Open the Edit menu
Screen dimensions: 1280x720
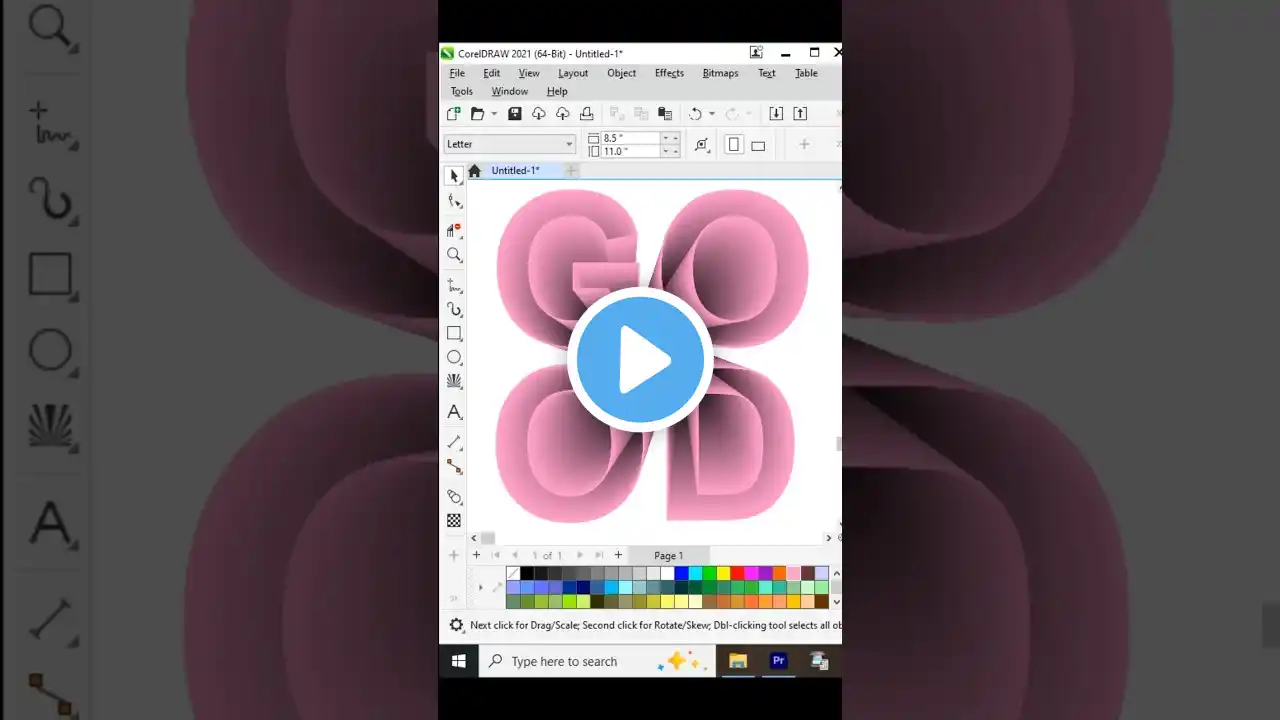pyautogui.click(x=492, y=73)
